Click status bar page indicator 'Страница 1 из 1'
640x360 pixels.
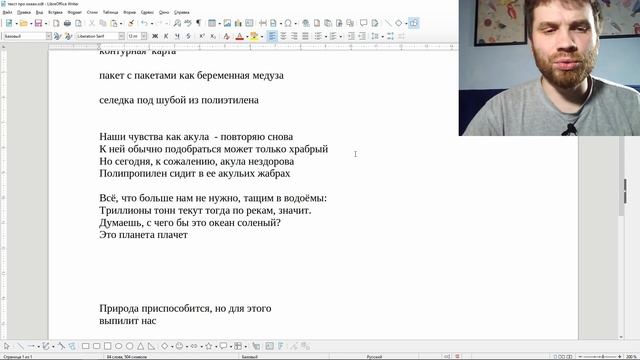(18, 357)
